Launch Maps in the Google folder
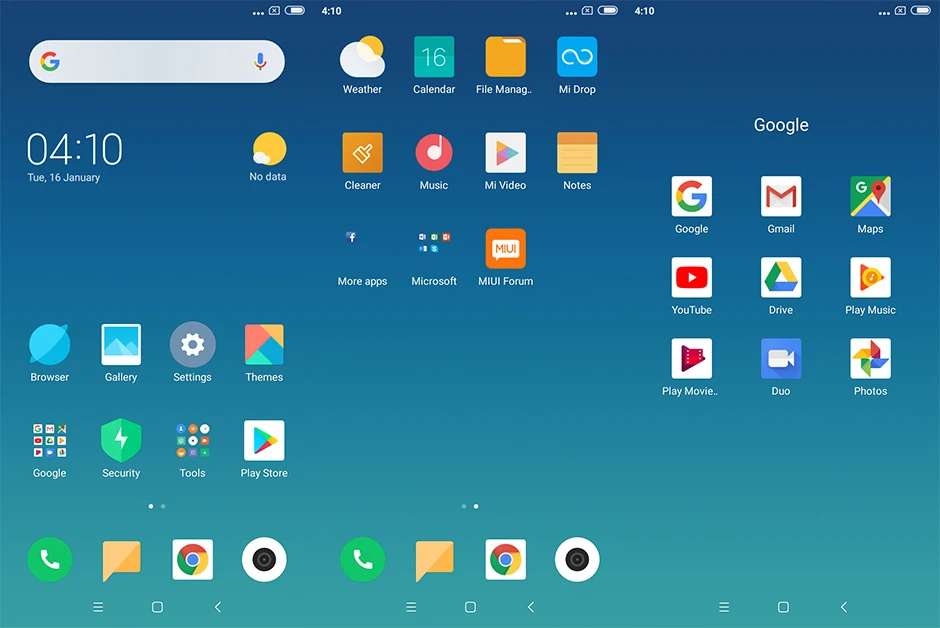The image size is (940, 628). coord(870,197)
